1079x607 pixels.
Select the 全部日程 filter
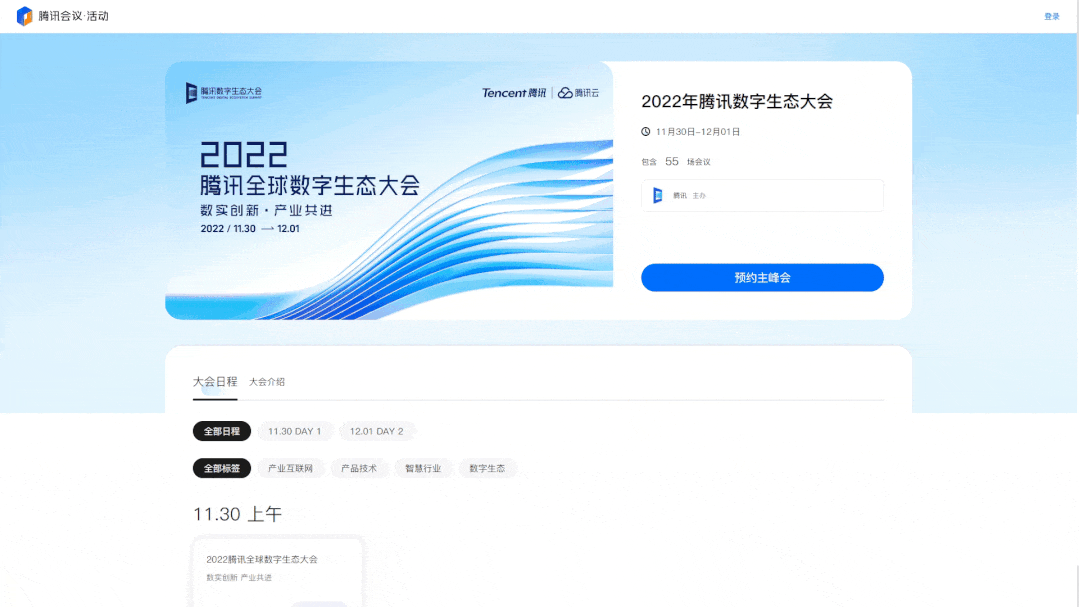222,432
